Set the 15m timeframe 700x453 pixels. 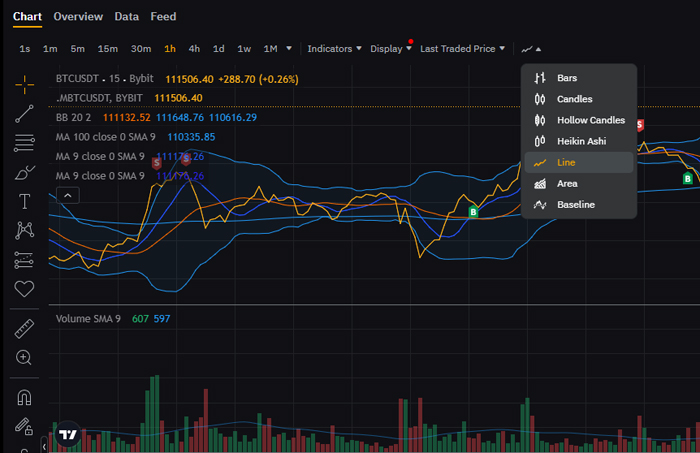(x=108, y=49)
